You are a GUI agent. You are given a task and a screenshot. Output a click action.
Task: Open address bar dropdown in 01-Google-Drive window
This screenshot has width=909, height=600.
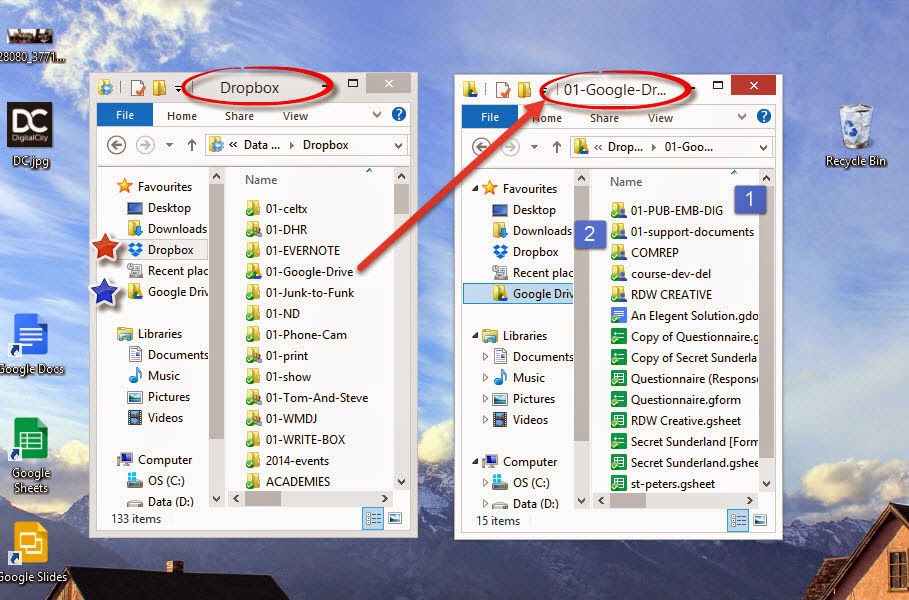point(763,148)
